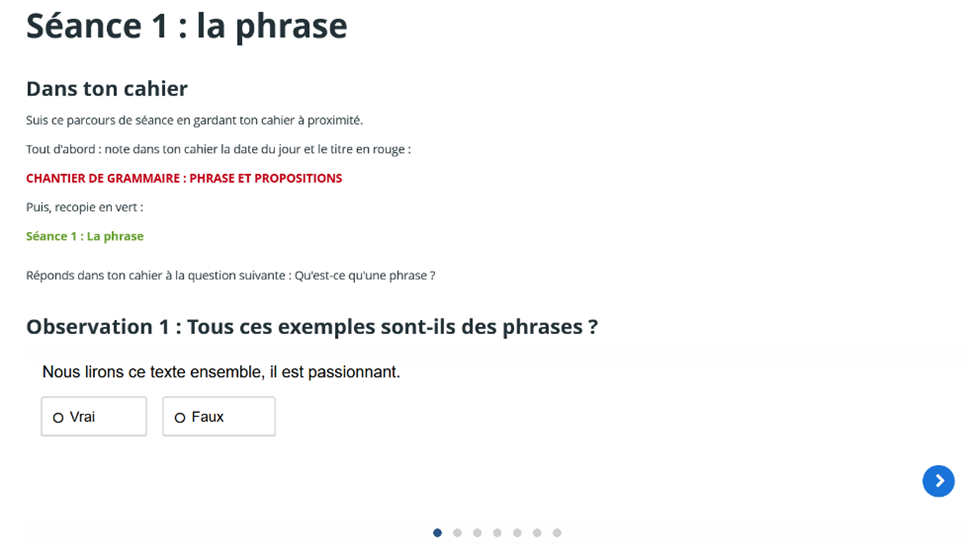The height and width of the screenshot is (560, 965).
Task: Open the third pagination dot slide
Action: [x=477, y=533]
